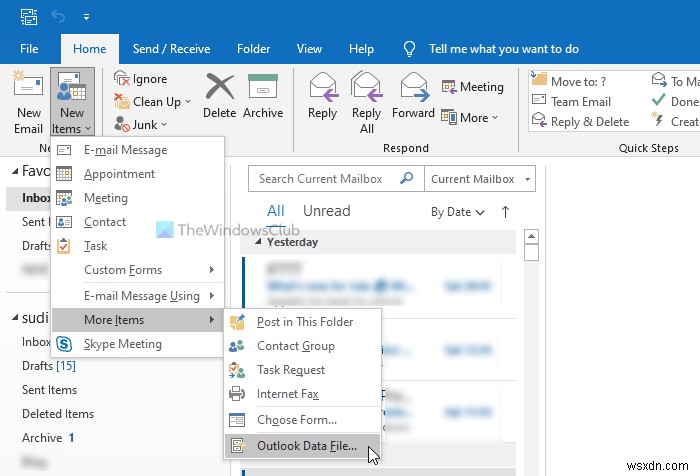The height and width of the screenshot is (476, 700).
Task: Click the Undo arrow in the title bar
Action: 58,17
